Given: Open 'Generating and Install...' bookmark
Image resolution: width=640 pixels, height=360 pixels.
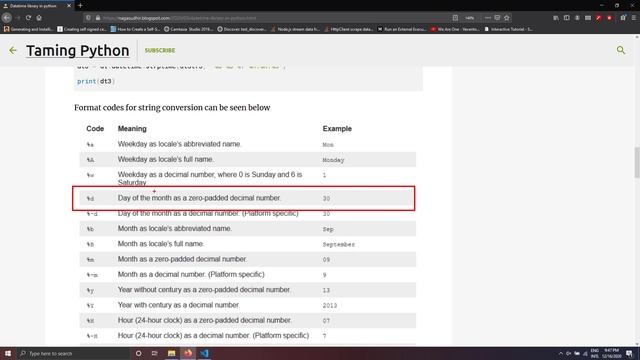Looking at the screenshot, I should pyautogui.click(x=28, y=29).
